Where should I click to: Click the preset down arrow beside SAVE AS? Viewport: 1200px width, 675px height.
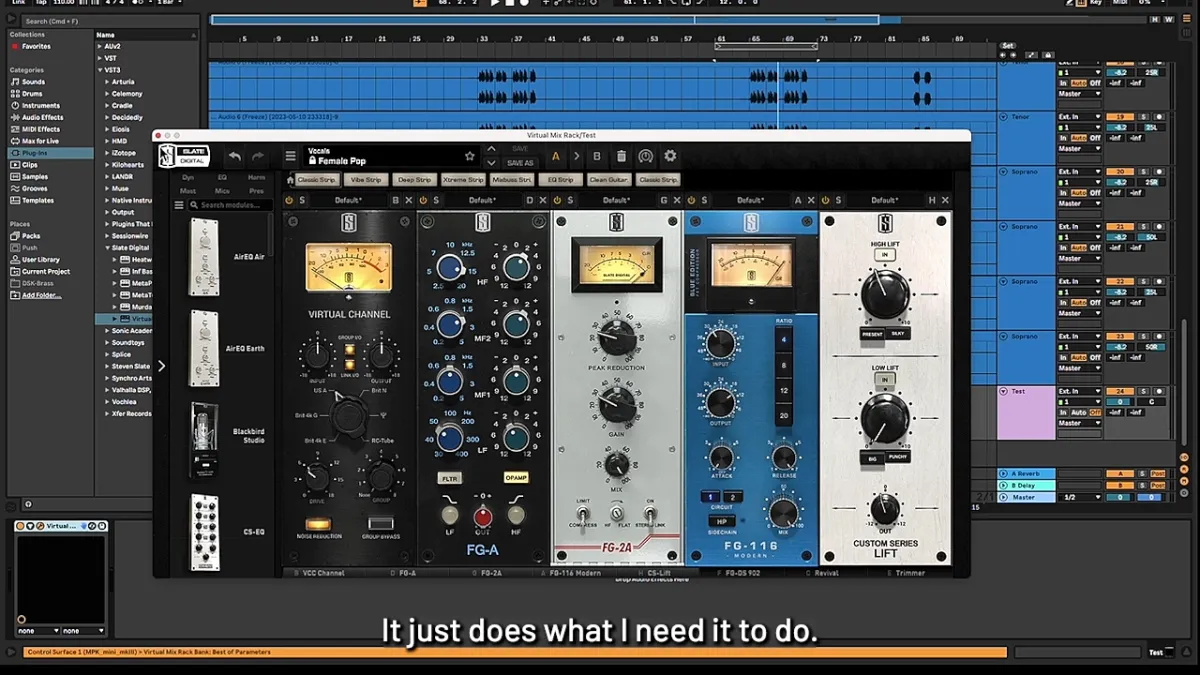coord(491,163)
